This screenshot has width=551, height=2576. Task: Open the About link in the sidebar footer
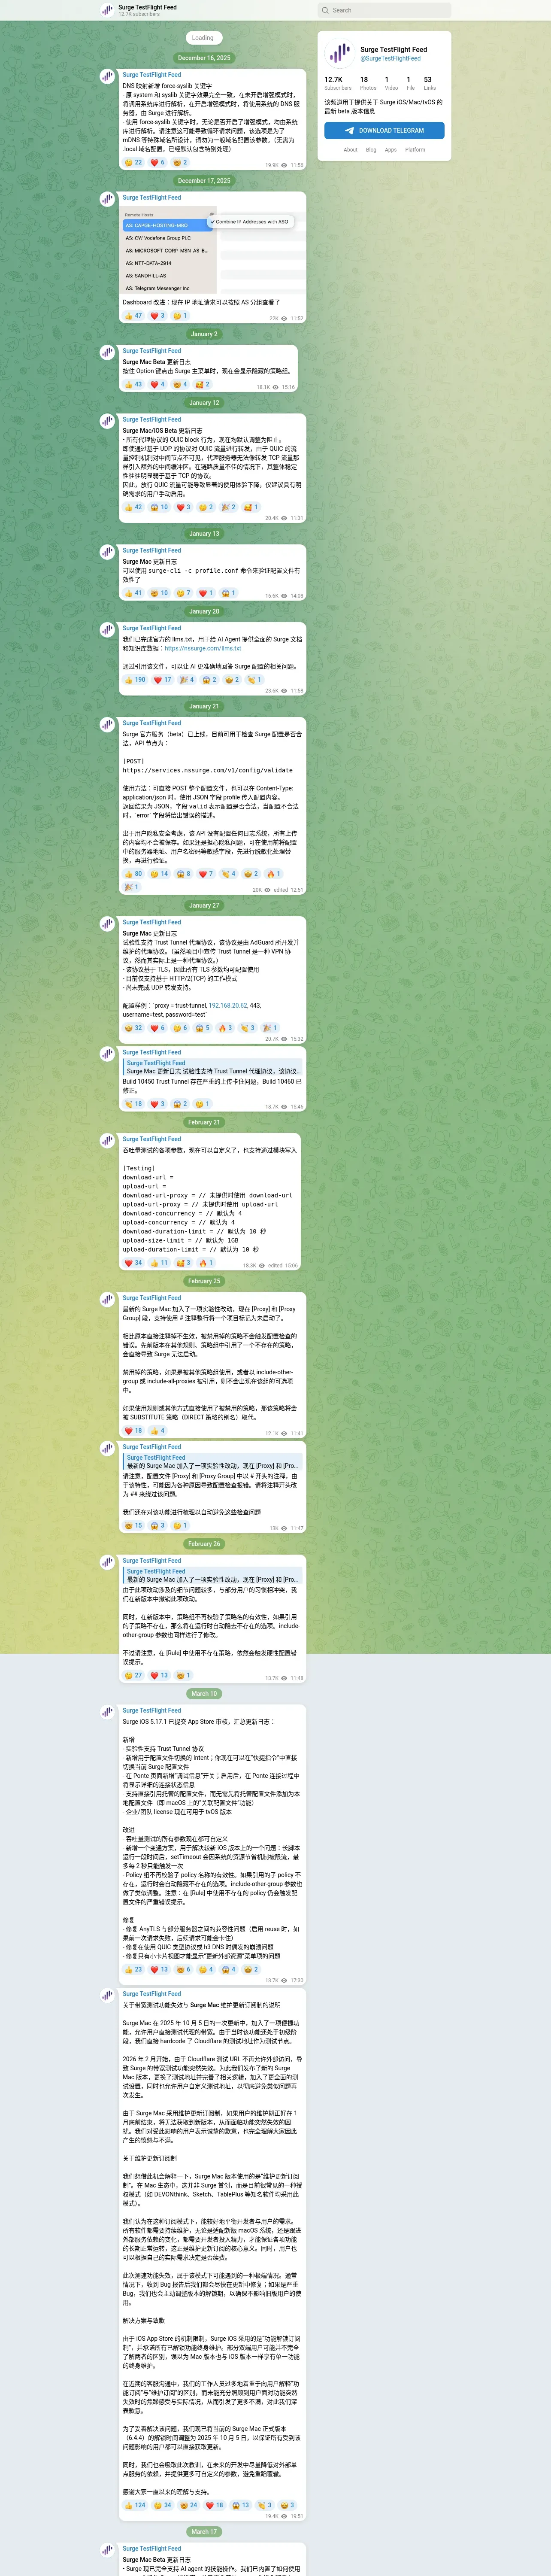point(350,150)
